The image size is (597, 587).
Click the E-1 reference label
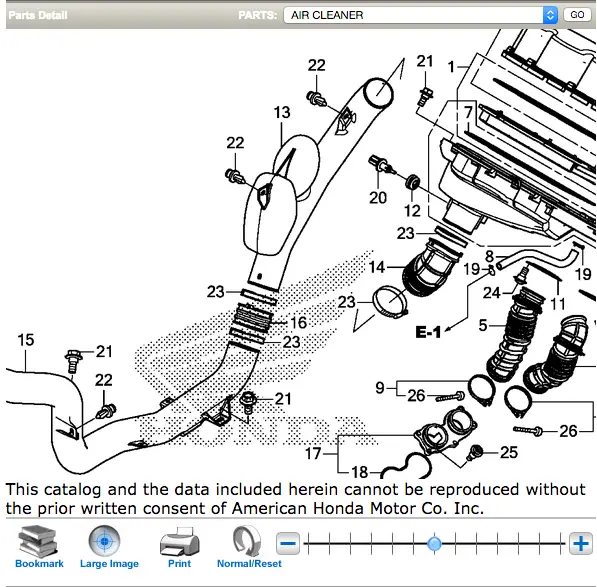tap(428, 332)
